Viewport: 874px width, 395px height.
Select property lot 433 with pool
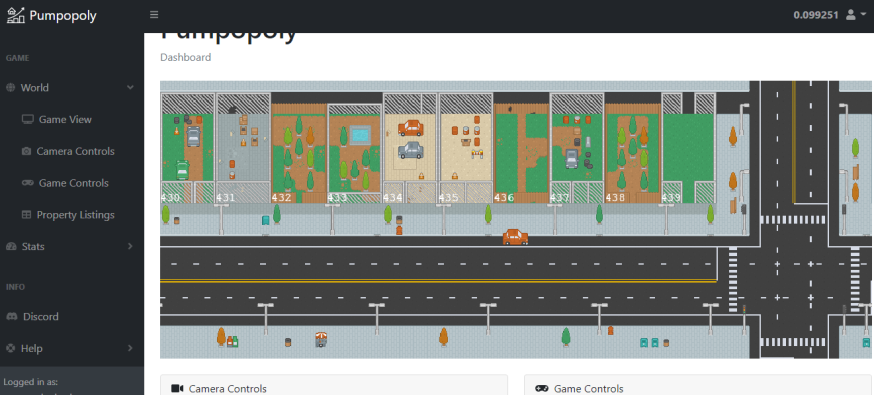(355, 153)
